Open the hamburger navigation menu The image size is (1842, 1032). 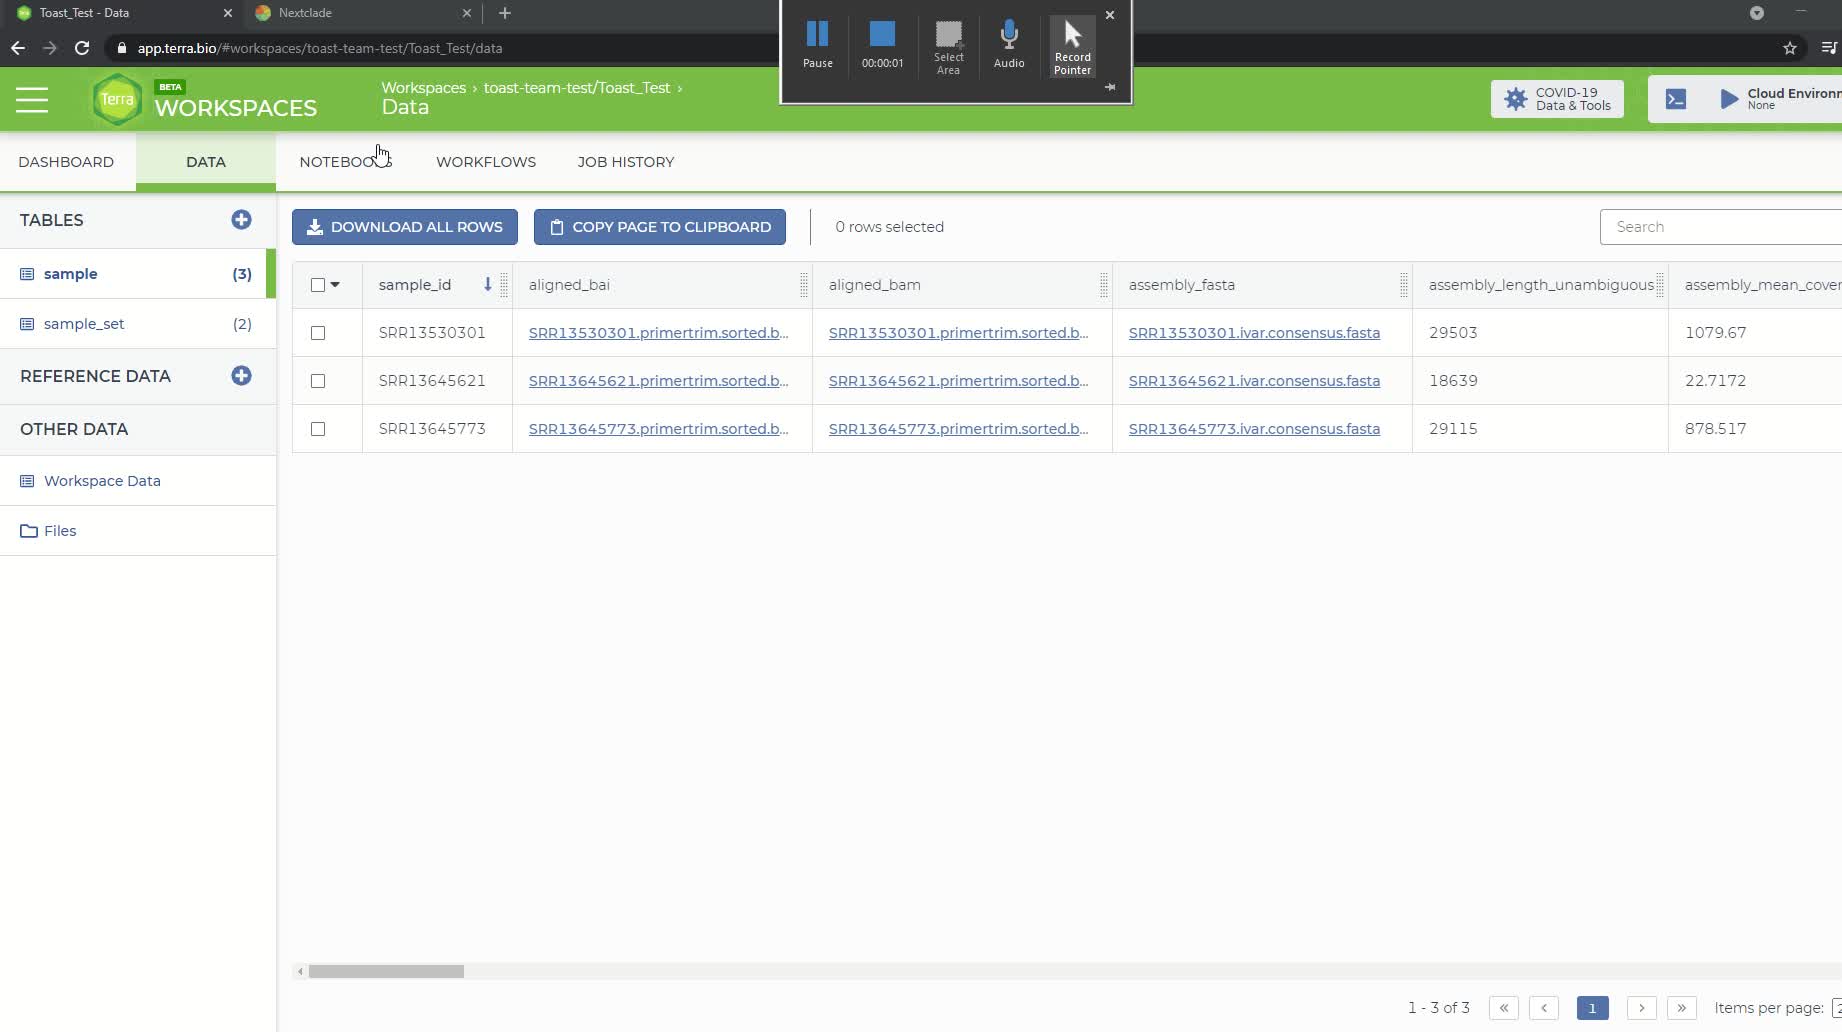(x=32, y=100)
